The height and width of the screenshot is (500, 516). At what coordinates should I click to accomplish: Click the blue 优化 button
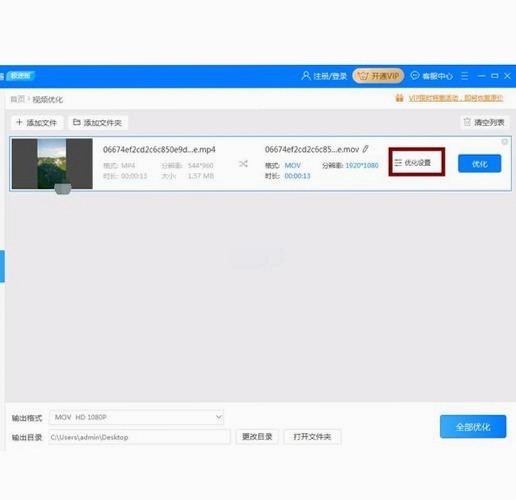tap(479, 164)
